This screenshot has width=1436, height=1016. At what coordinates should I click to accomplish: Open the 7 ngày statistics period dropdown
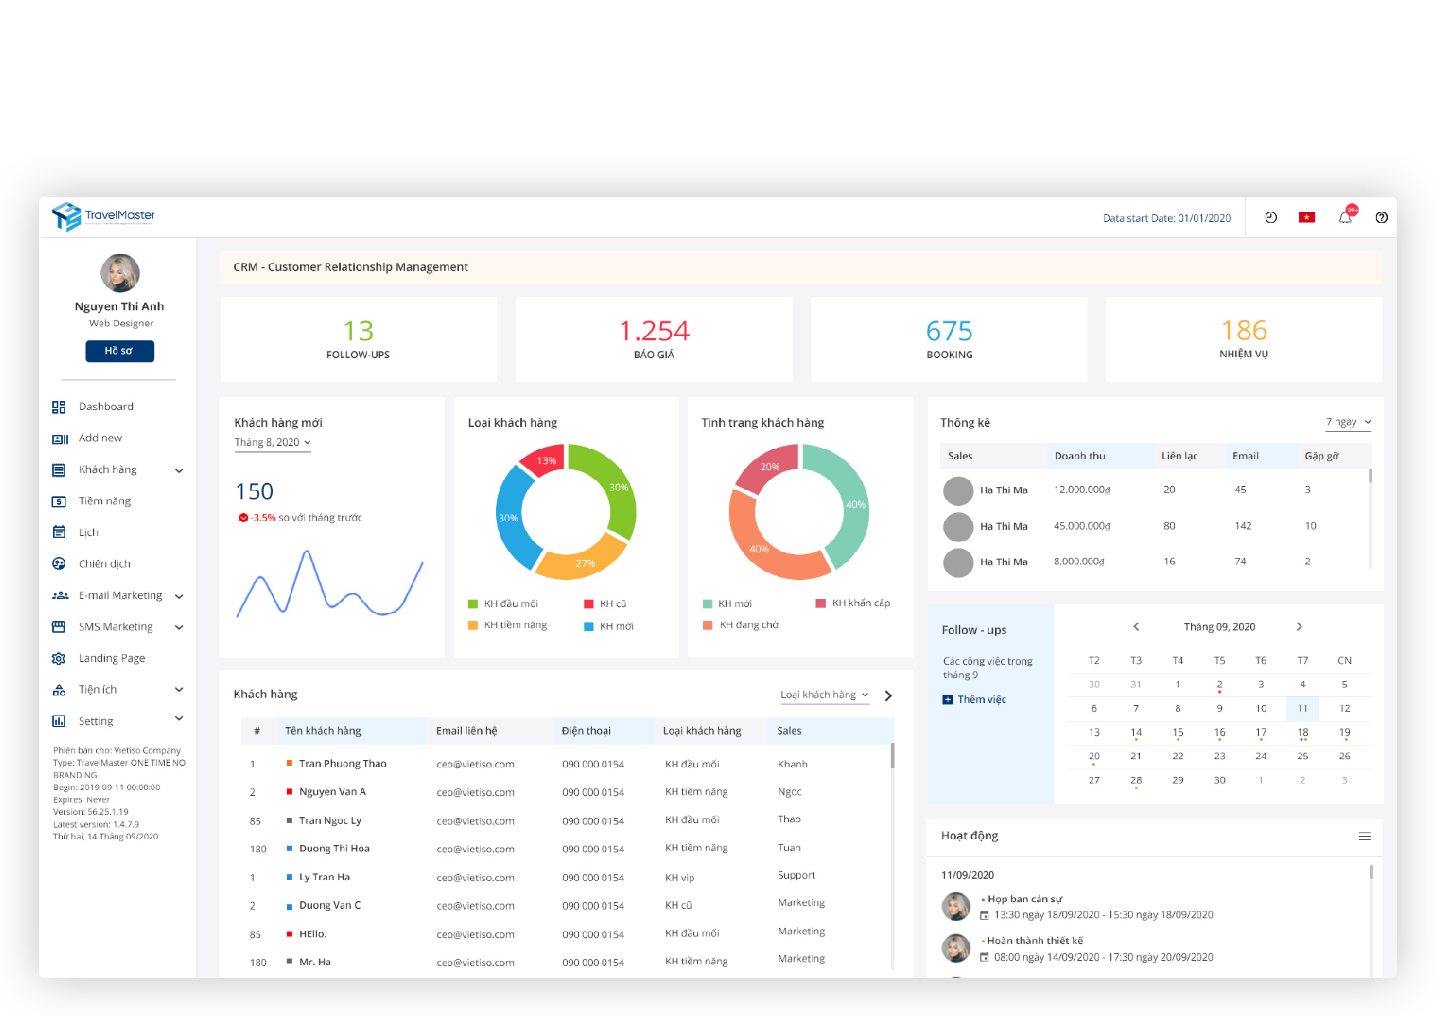pos(1348,422)
